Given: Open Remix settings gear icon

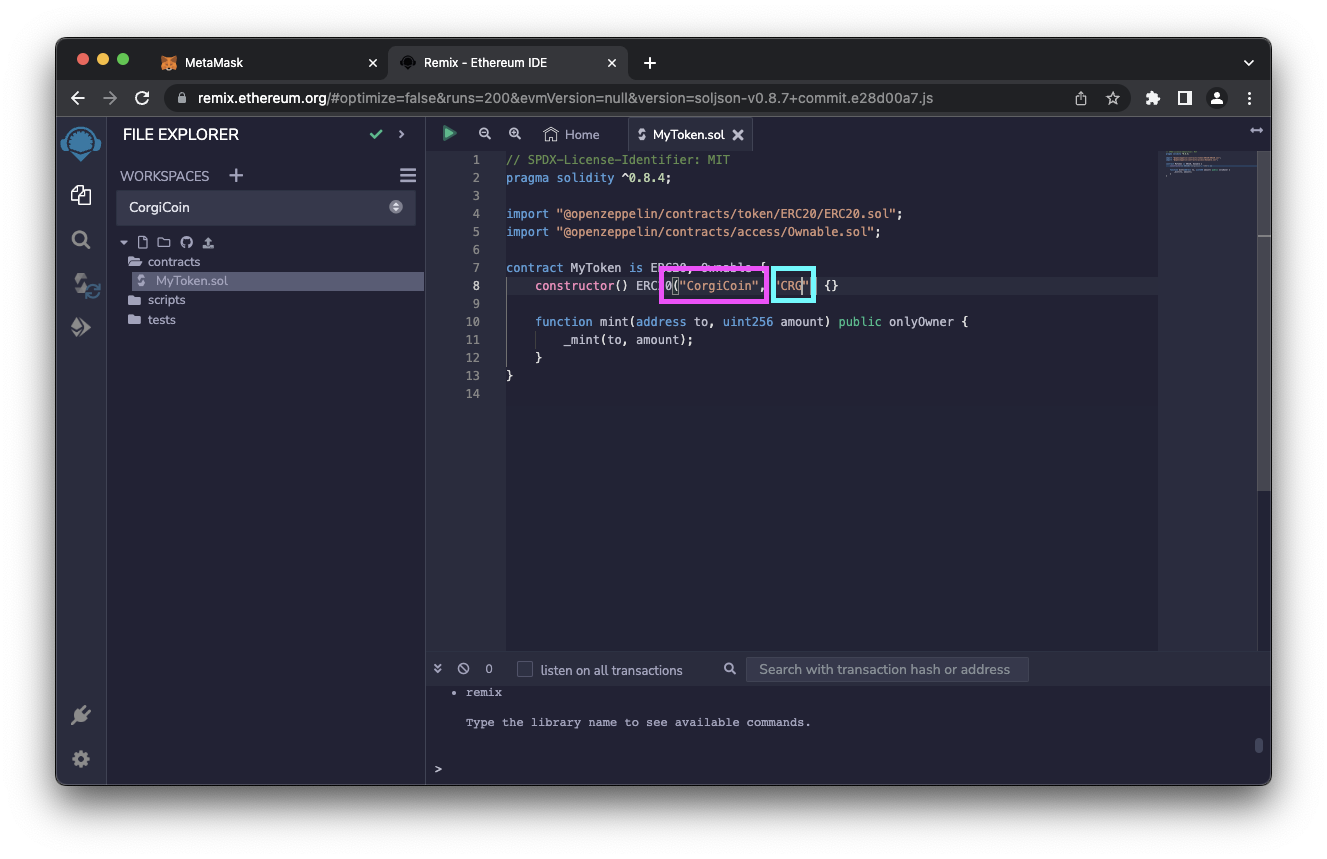Looking at the screenshot, I should click(81, 759).
